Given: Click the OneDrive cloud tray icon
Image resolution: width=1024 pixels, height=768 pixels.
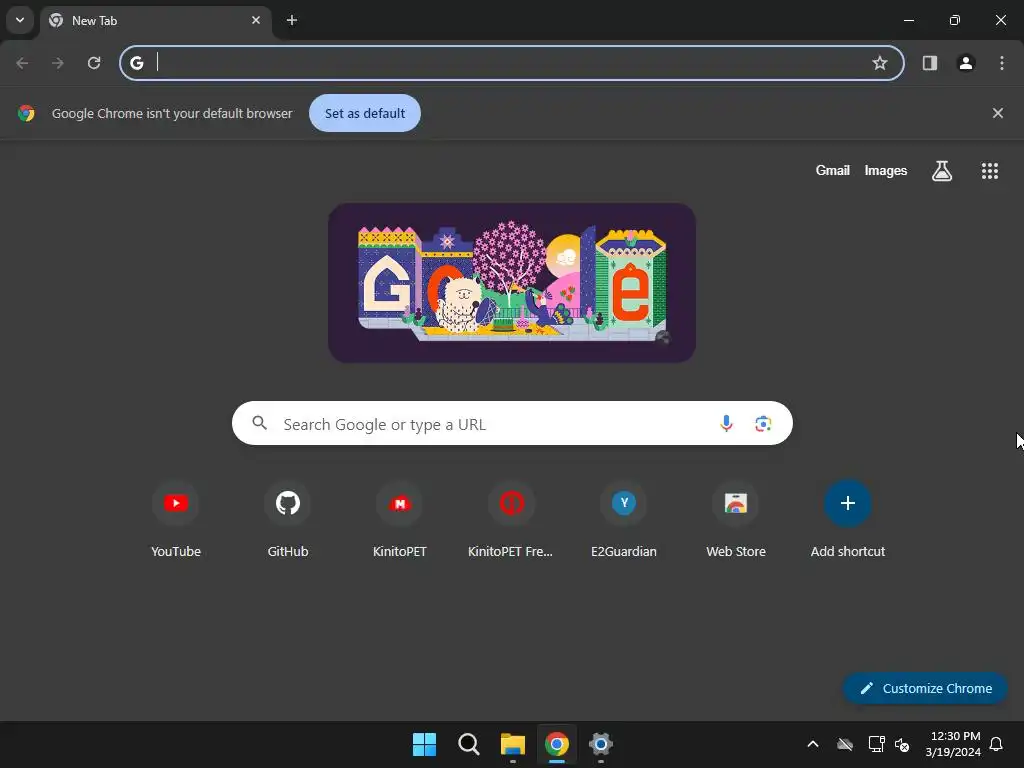Looking at the screenshot, I should (x=845, y=744).
